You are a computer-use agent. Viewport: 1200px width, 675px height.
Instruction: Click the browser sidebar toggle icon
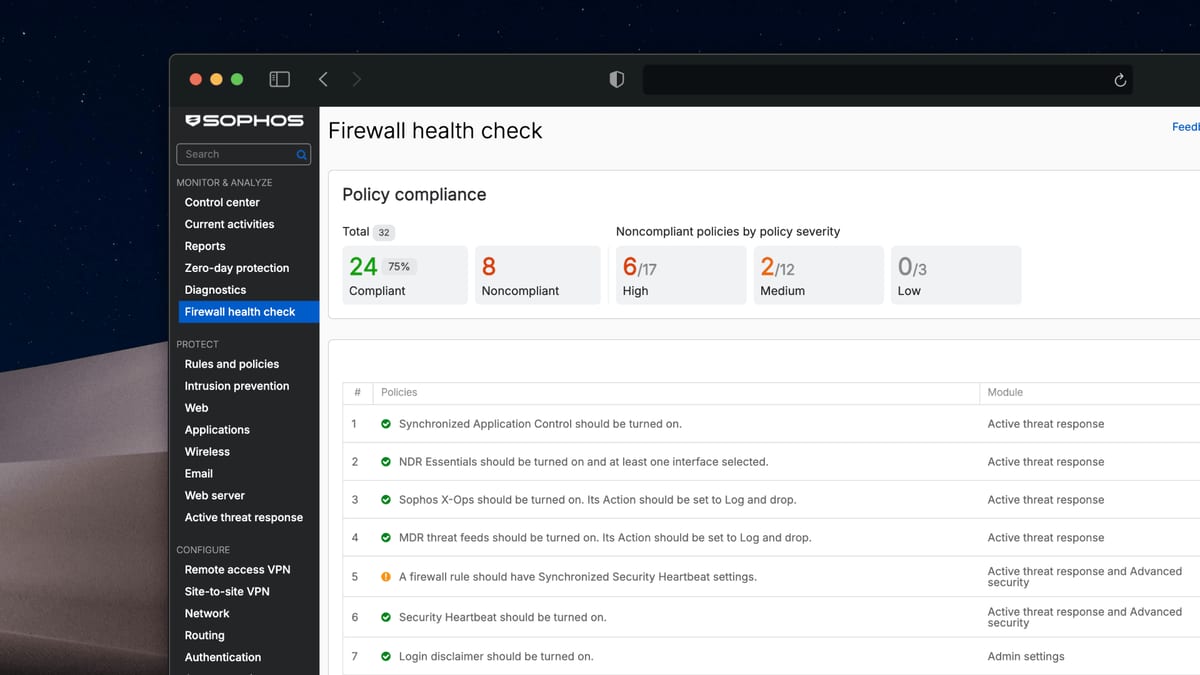[x=280, y=79]
